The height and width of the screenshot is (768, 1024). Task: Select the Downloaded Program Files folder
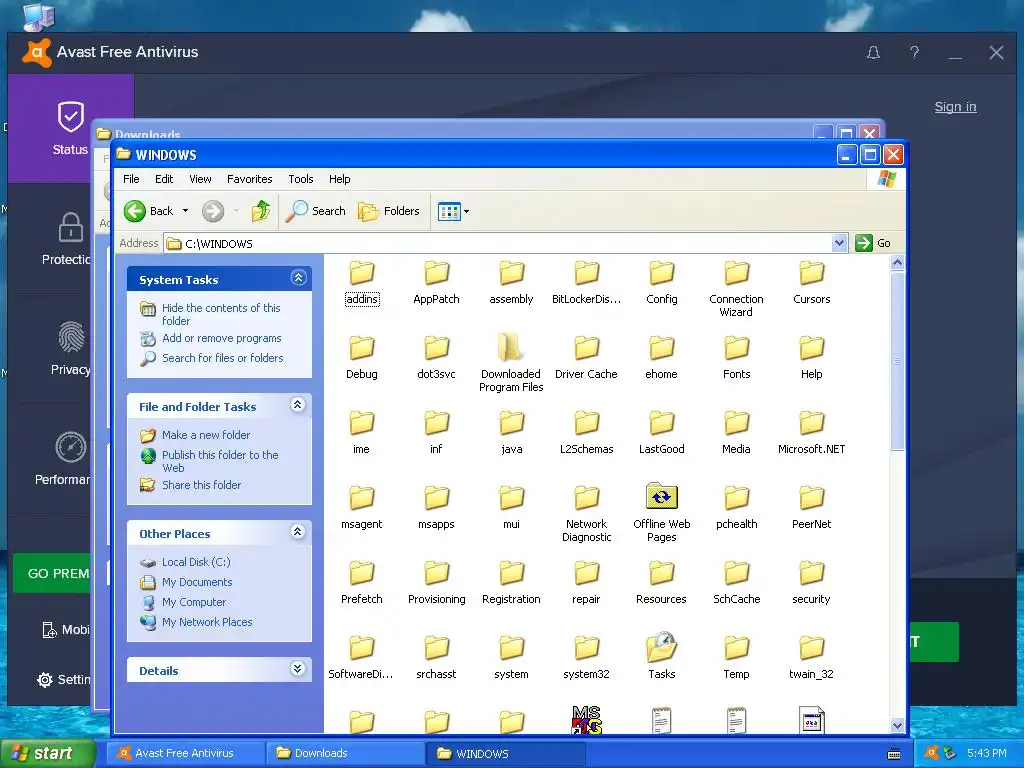[x=511, y=362]
